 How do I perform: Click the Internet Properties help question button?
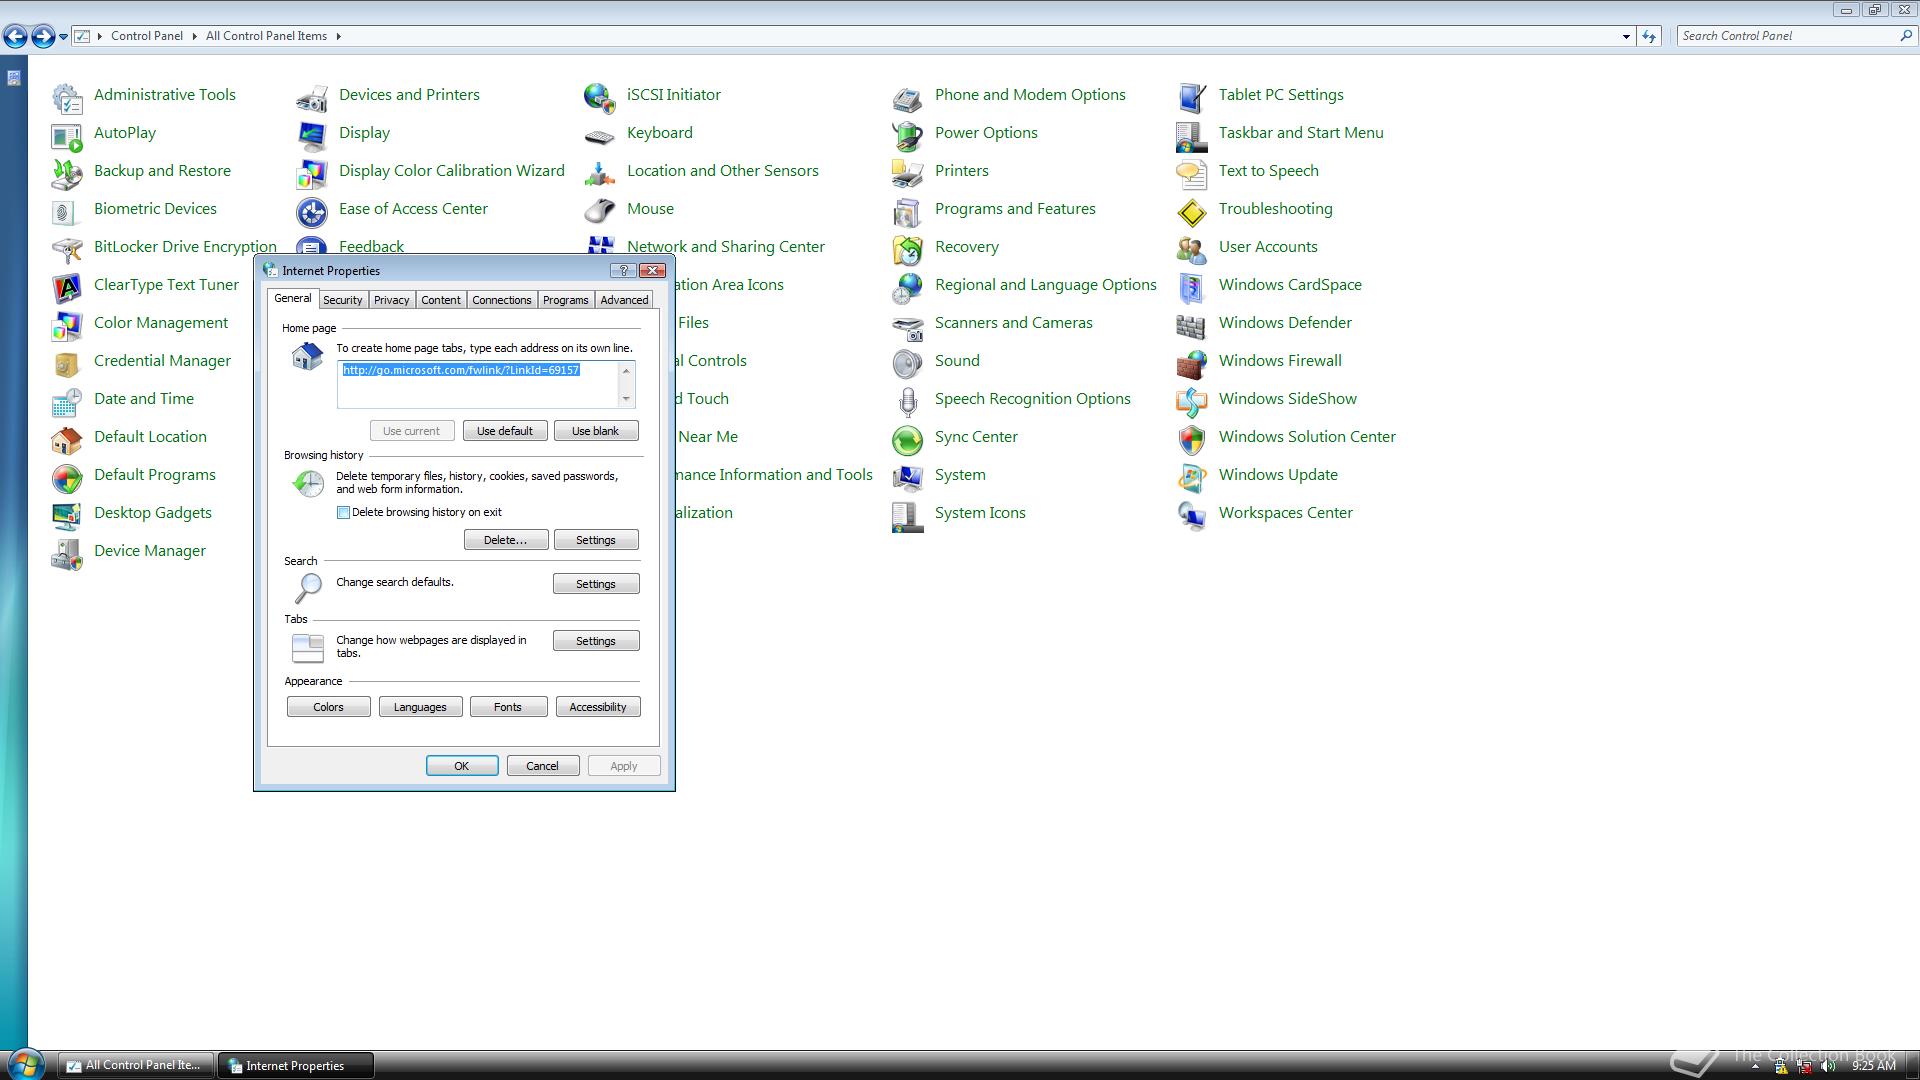pos(623,271)
